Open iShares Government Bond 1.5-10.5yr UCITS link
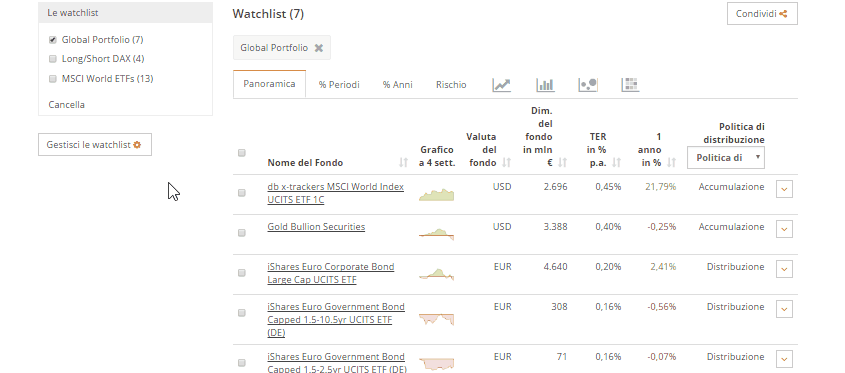 336,320
